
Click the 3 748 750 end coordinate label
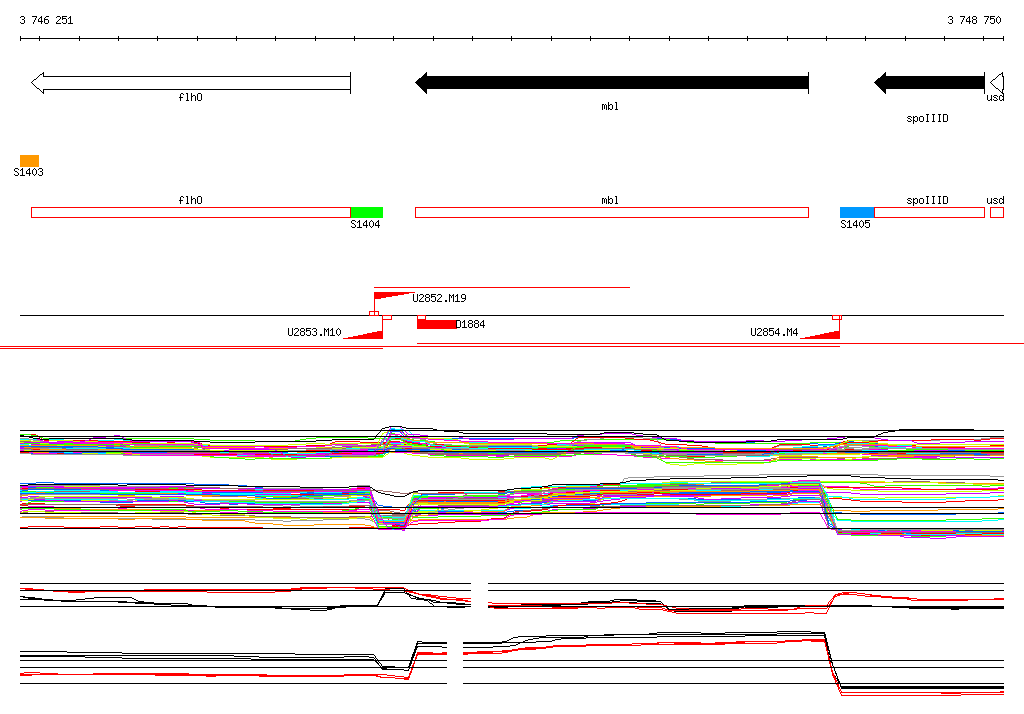click(974, 20)
